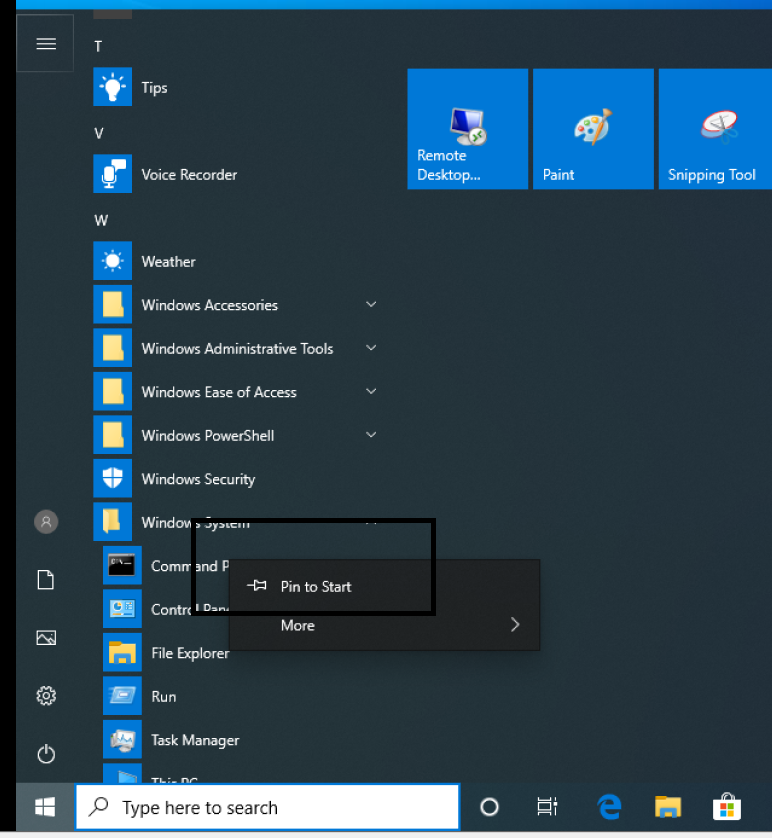Open the Windows Security shield icon
This screenshot has width=772, height=838.
[x=112, y=478]
